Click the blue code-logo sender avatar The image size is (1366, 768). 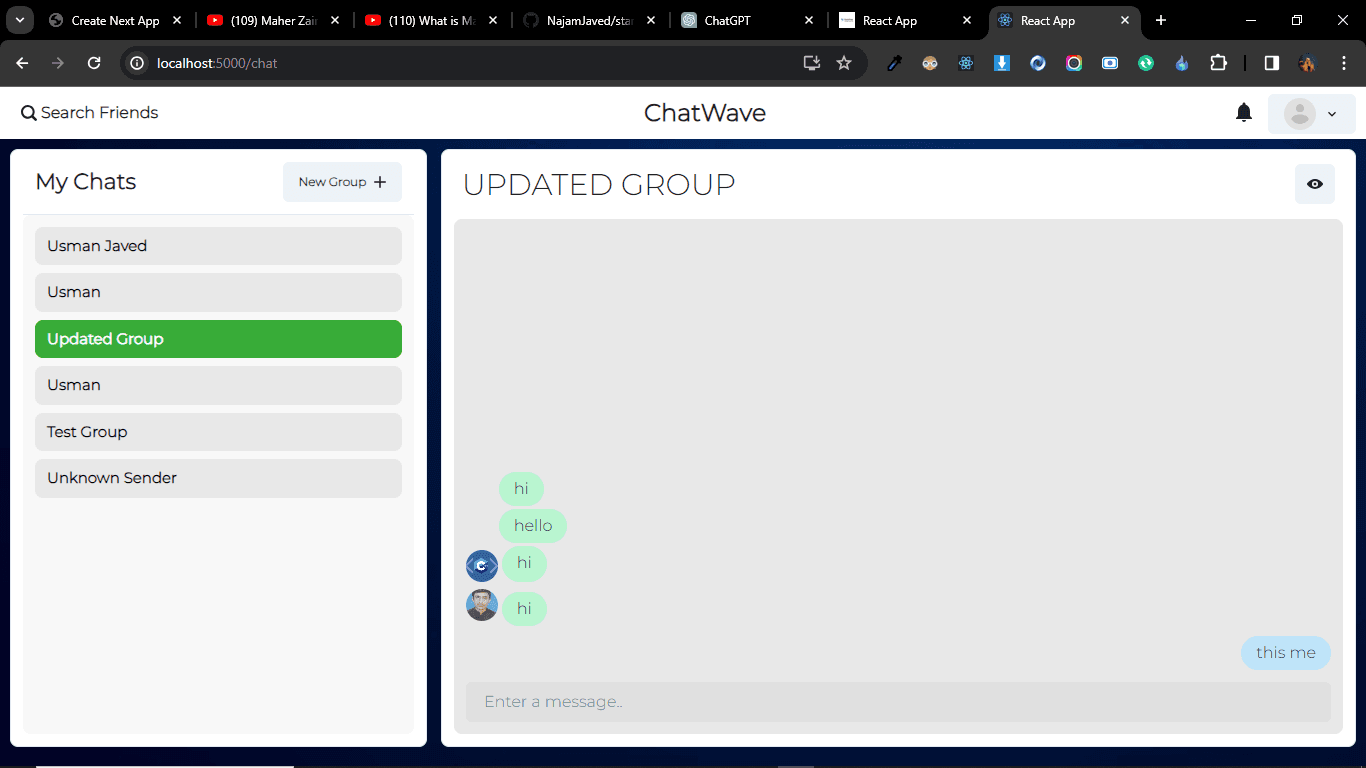point(482,566)
